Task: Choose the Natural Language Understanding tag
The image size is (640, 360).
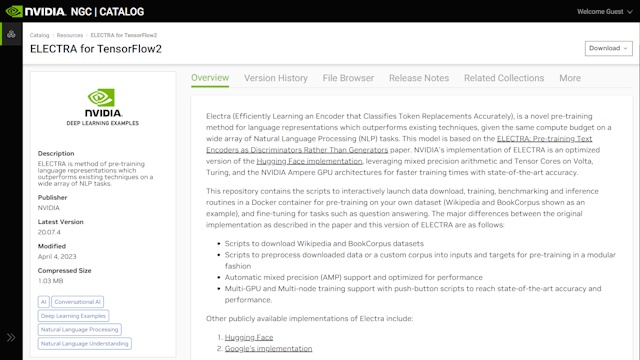Action: click(84, 343)
